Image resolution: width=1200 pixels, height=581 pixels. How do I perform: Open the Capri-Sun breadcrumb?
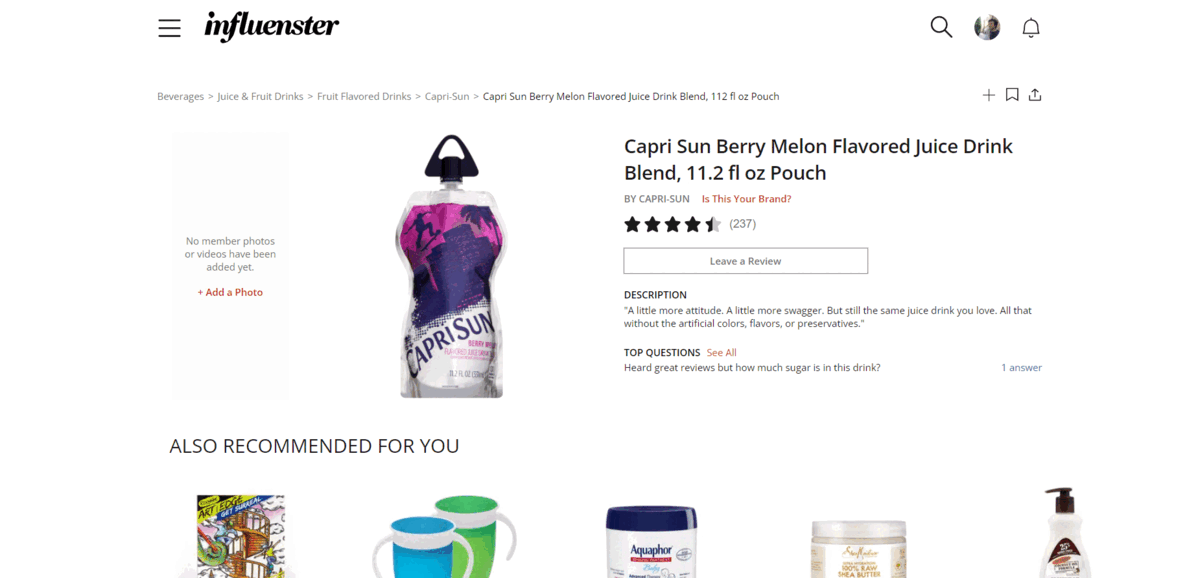pos(447,97)
